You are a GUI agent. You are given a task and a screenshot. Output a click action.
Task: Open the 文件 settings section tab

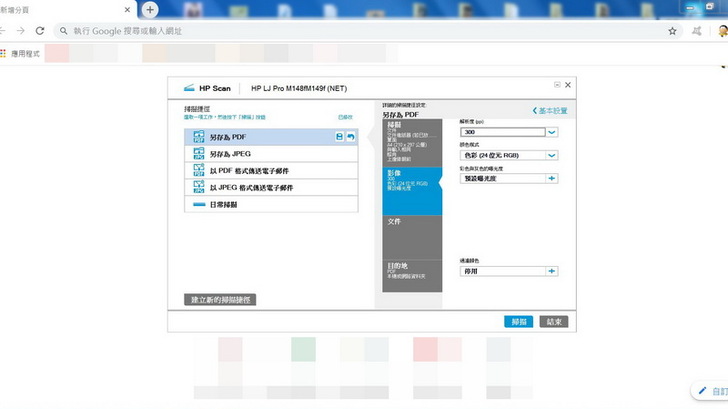tap(412, 237)
